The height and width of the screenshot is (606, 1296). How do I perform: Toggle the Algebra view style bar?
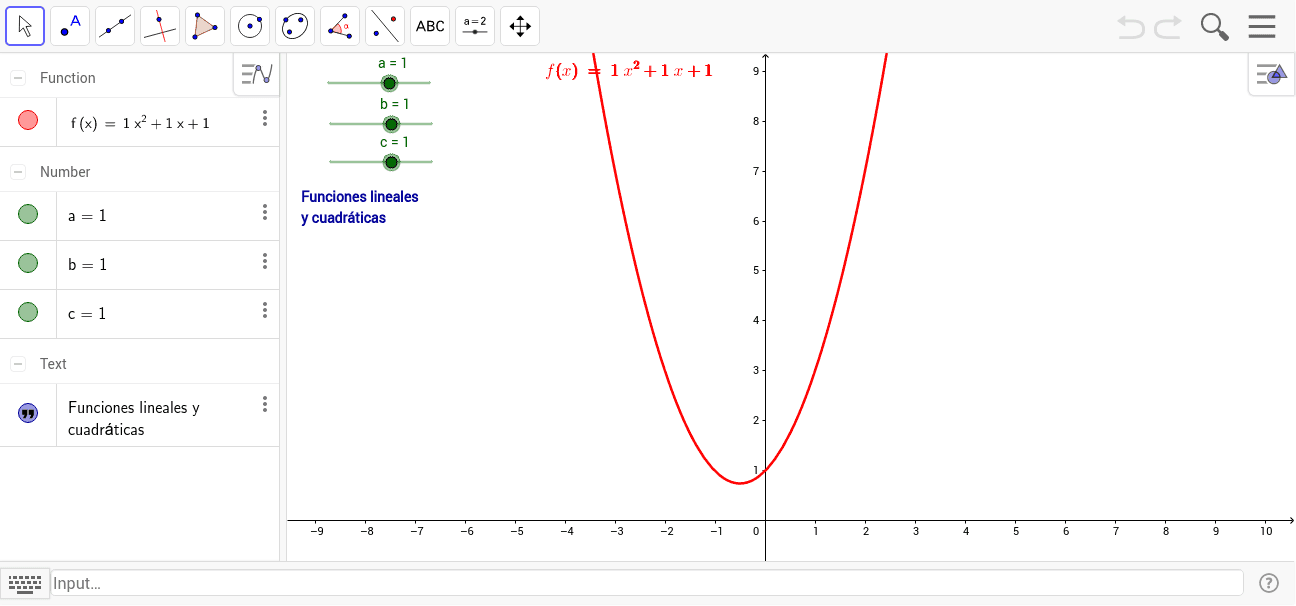(x=257, y=74)
